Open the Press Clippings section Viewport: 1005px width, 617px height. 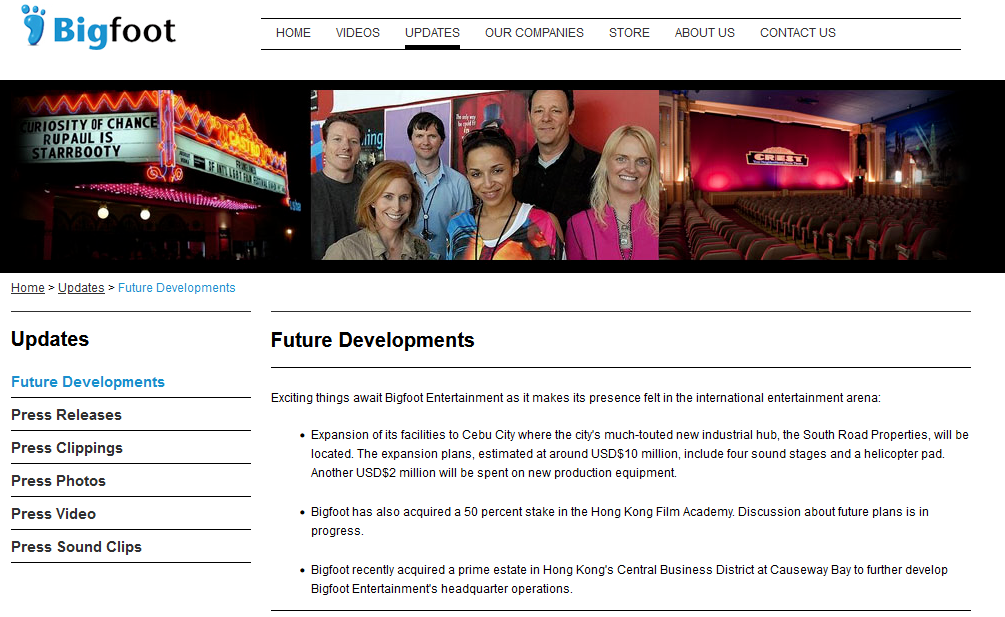click(67, 448)
